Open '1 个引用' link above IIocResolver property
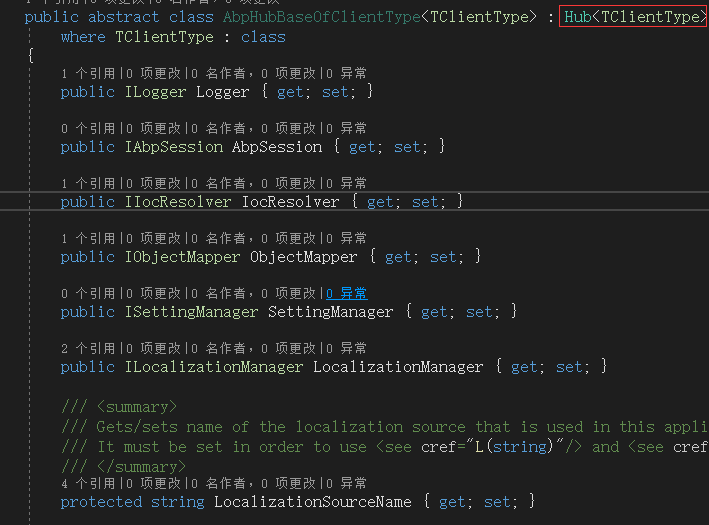 [88, 184]
